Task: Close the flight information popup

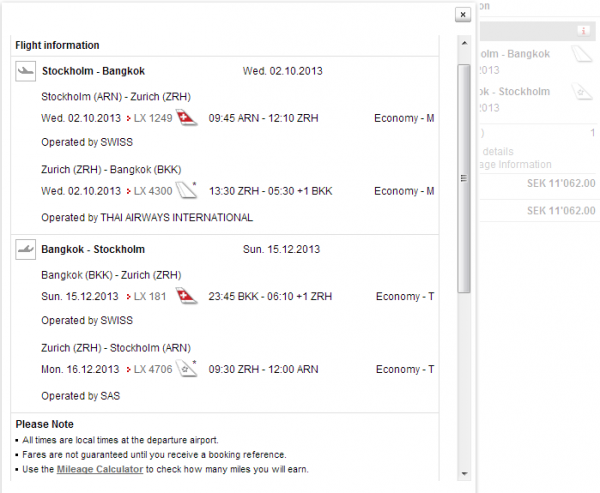Action: (x=462, y=15)
